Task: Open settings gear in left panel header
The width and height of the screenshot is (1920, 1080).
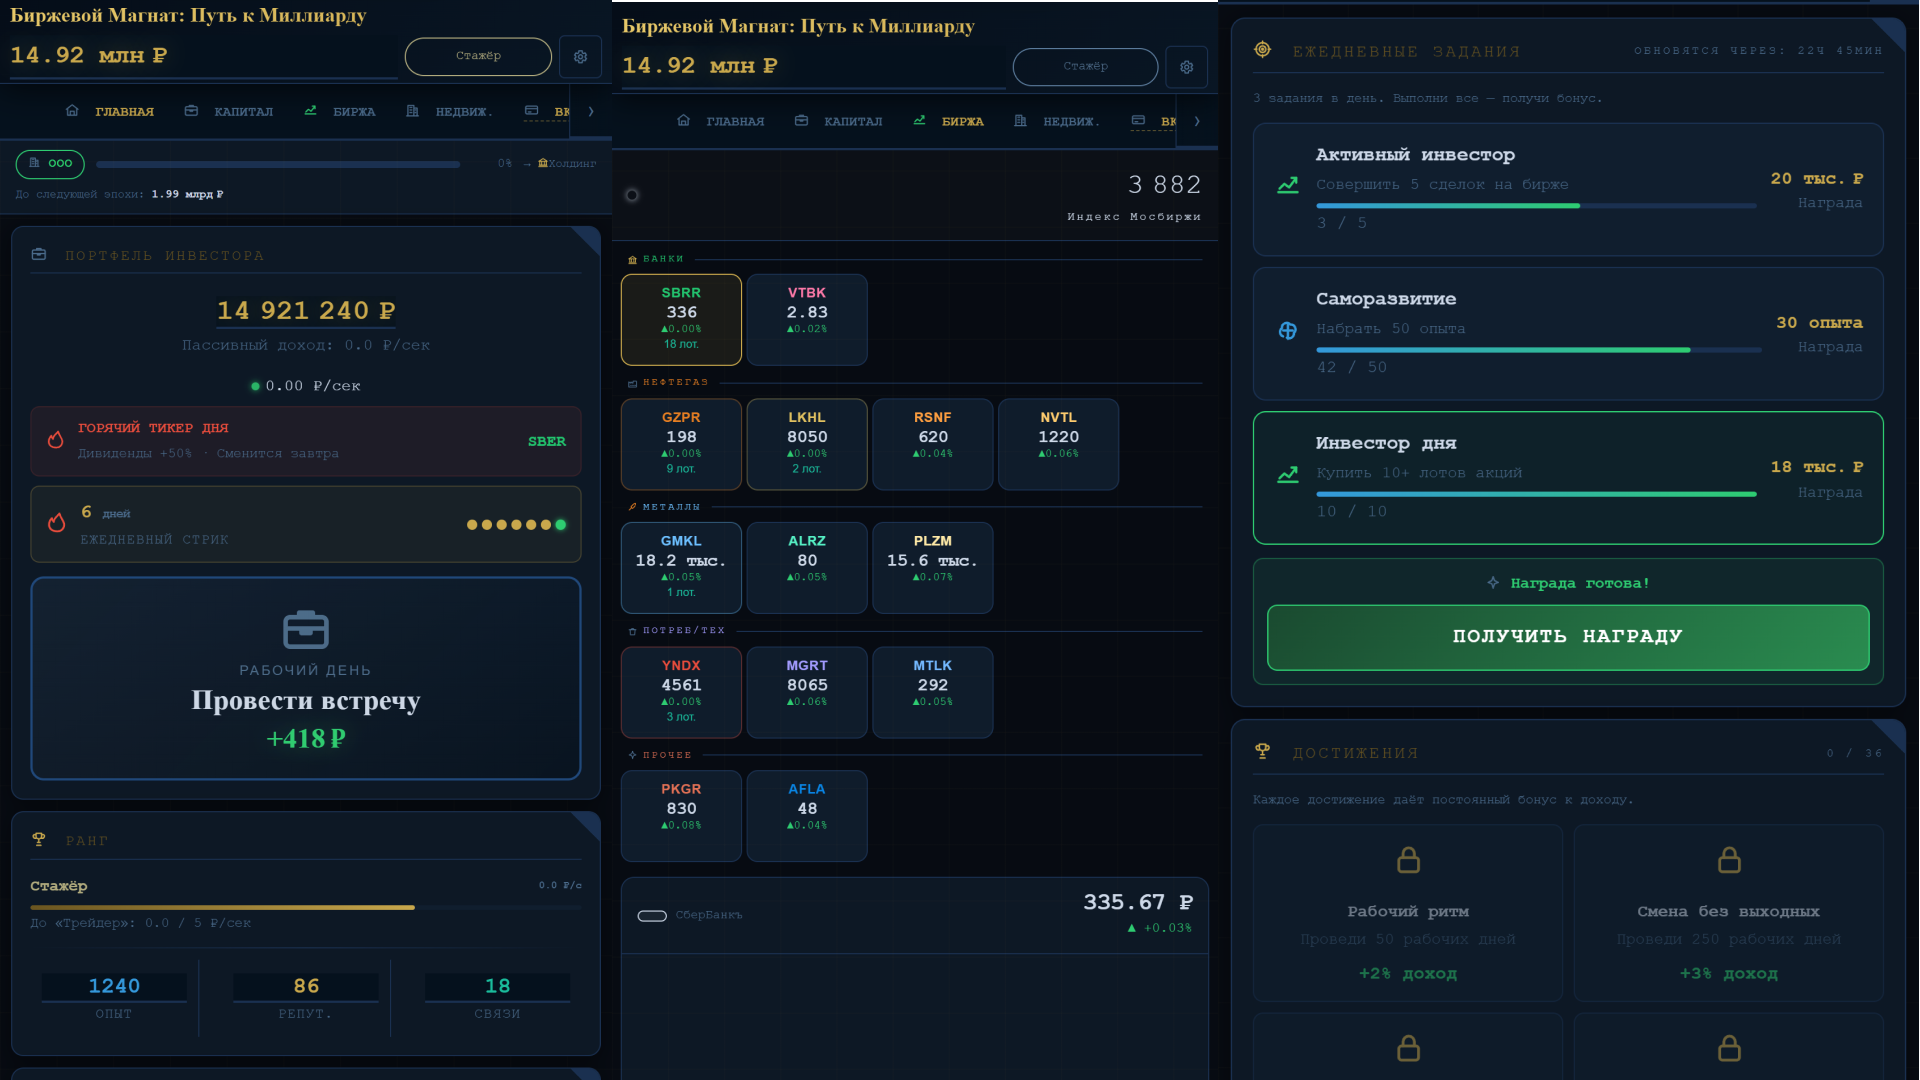Action: tap(580, 57)
